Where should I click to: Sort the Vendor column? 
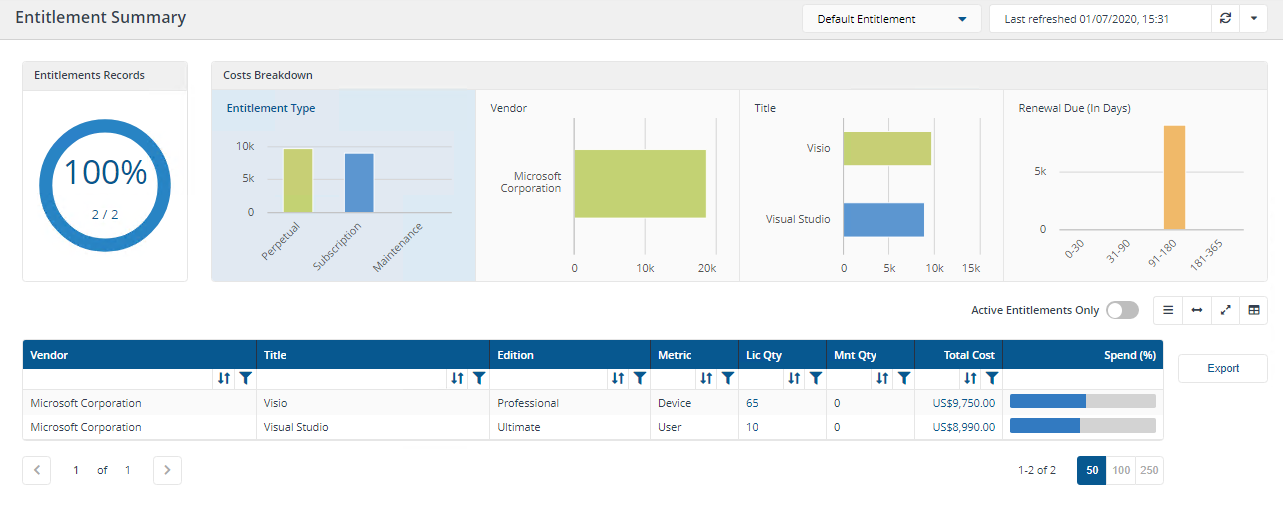click(x=224, y=378)
